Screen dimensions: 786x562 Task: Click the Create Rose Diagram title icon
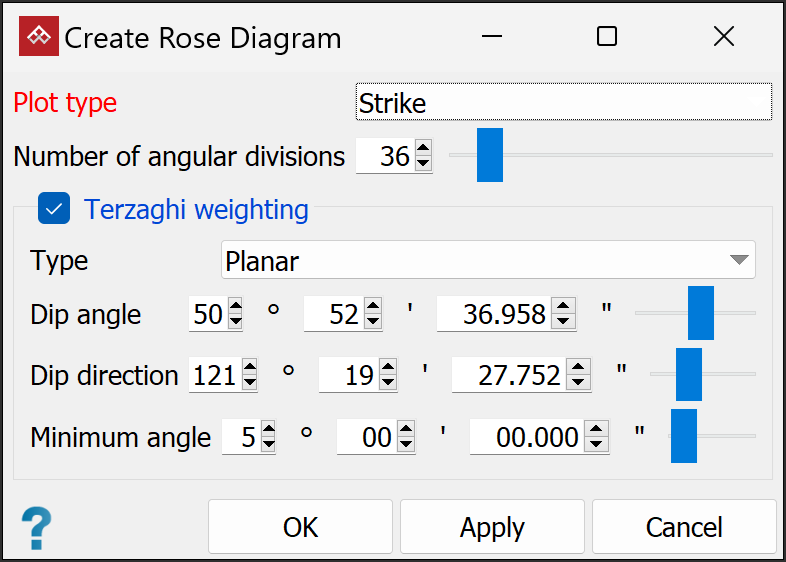pos(39,37)
